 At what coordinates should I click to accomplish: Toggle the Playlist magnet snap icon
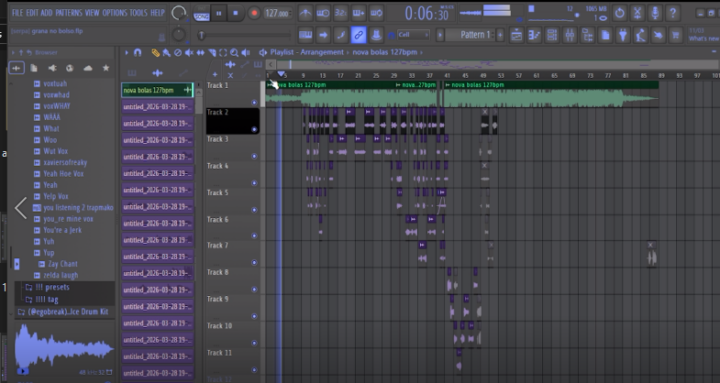[x=137, y=53]
